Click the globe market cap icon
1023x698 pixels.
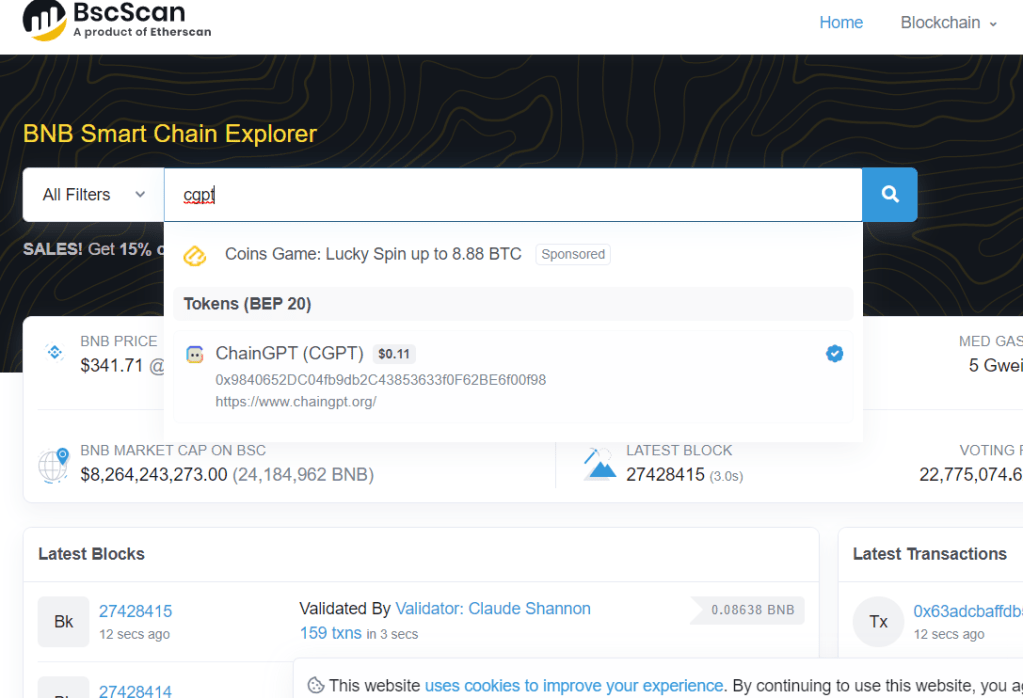[53, 465]
